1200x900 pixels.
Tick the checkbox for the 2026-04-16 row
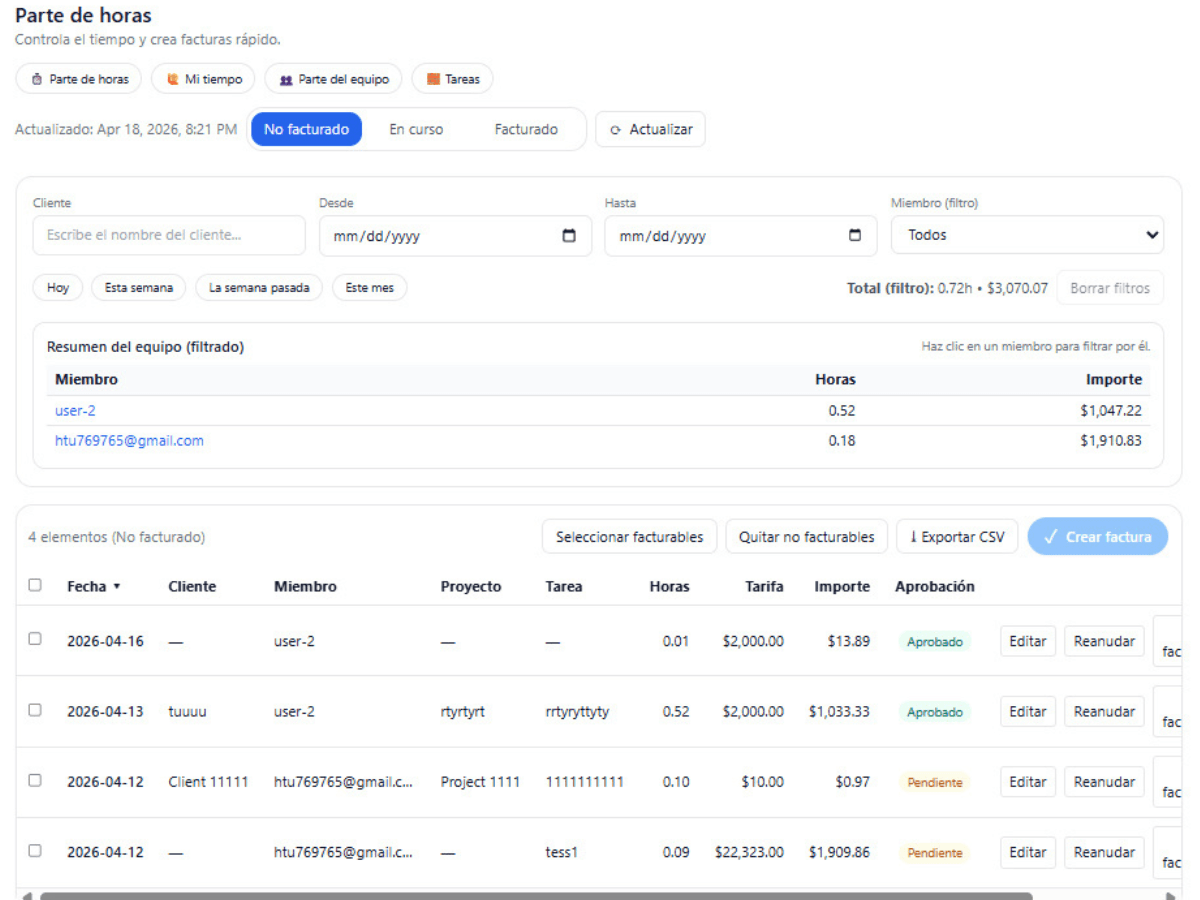coord(35,639)
